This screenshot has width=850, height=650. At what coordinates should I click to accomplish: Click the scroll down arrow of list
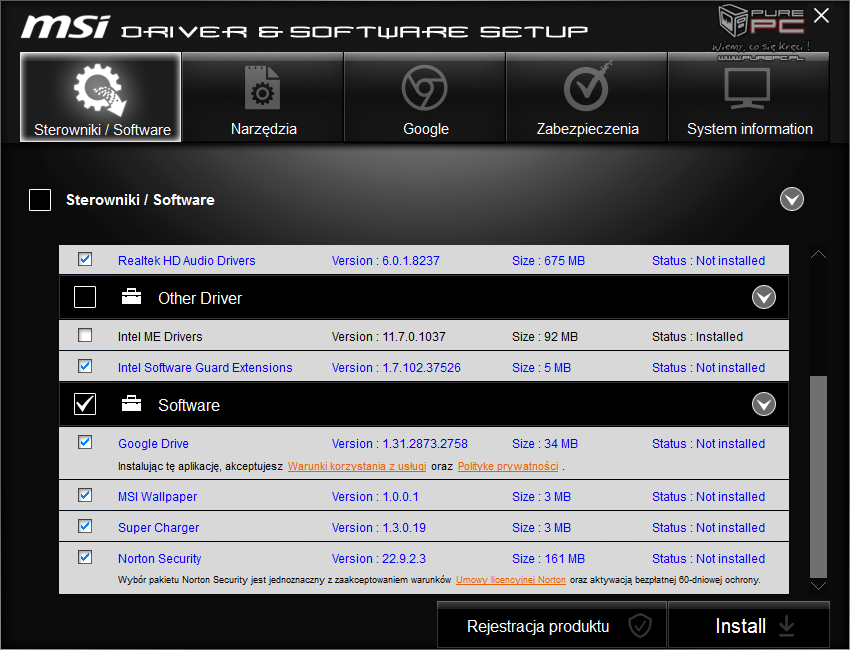pos(818,585)
